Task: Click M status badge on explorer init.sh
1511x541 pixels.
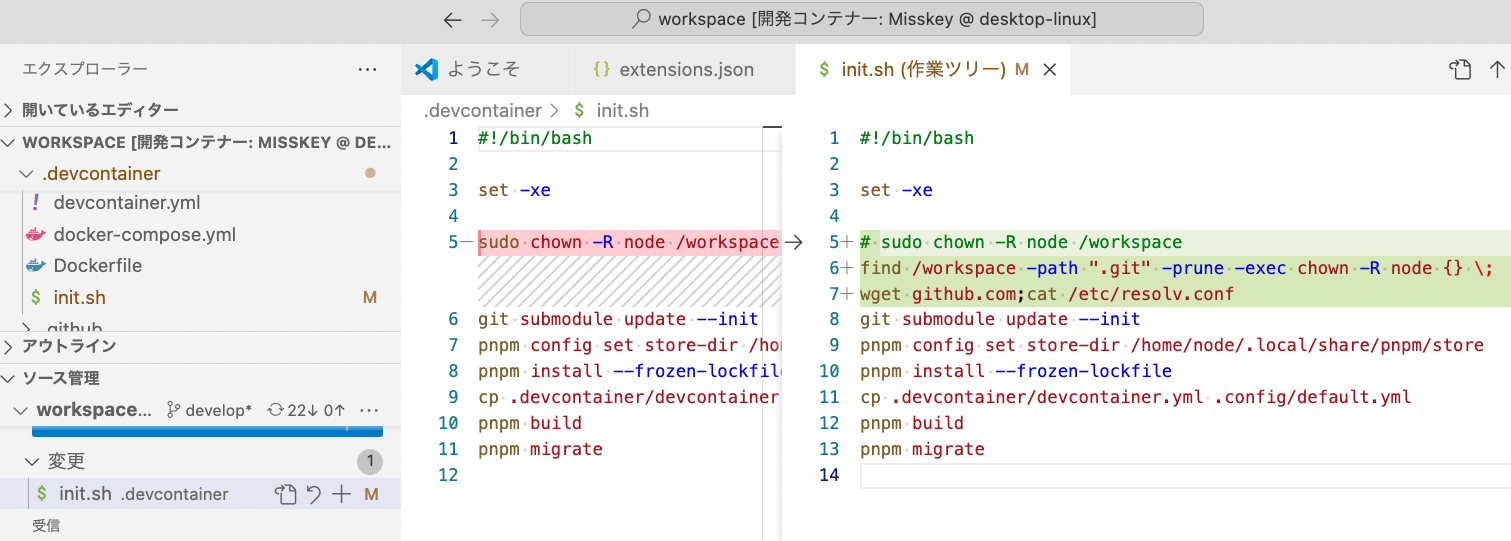Action: pyautogui.click(x=370, y=298)
